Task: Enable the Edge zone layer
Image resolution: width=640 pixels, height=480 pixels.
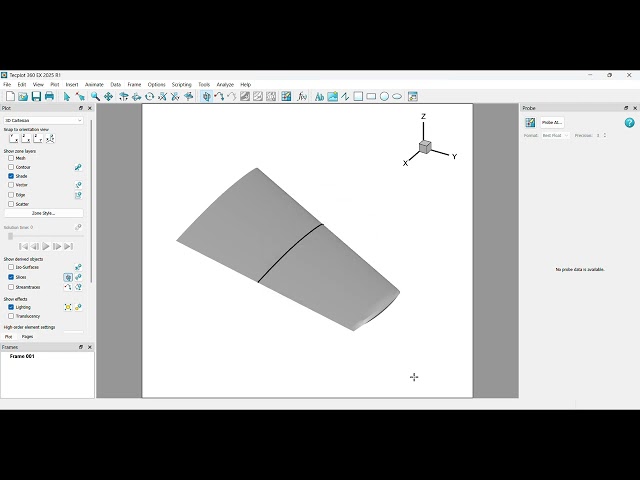Action: tap(11, 195)
